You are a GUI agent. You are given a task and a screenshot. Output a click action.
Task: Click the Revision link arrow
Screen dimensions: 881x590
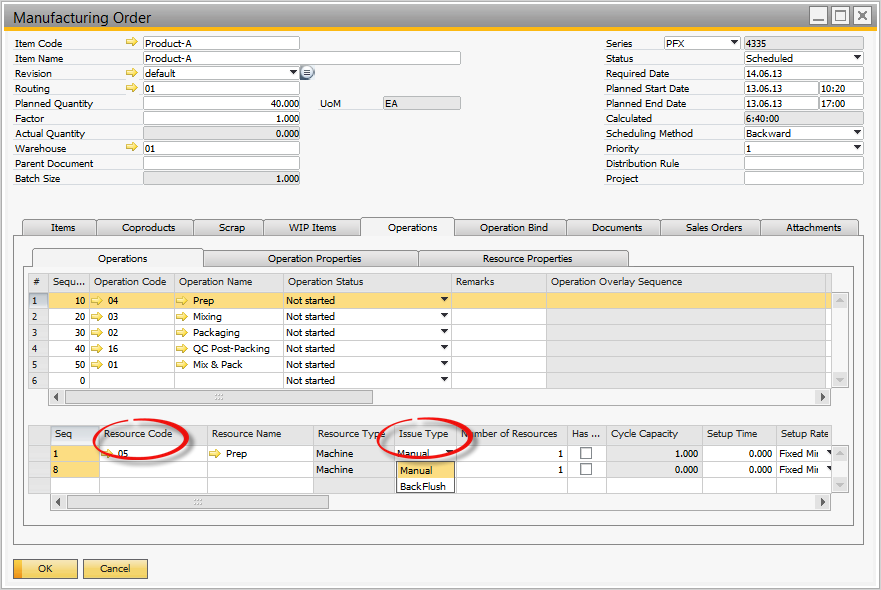click(131, 72)
